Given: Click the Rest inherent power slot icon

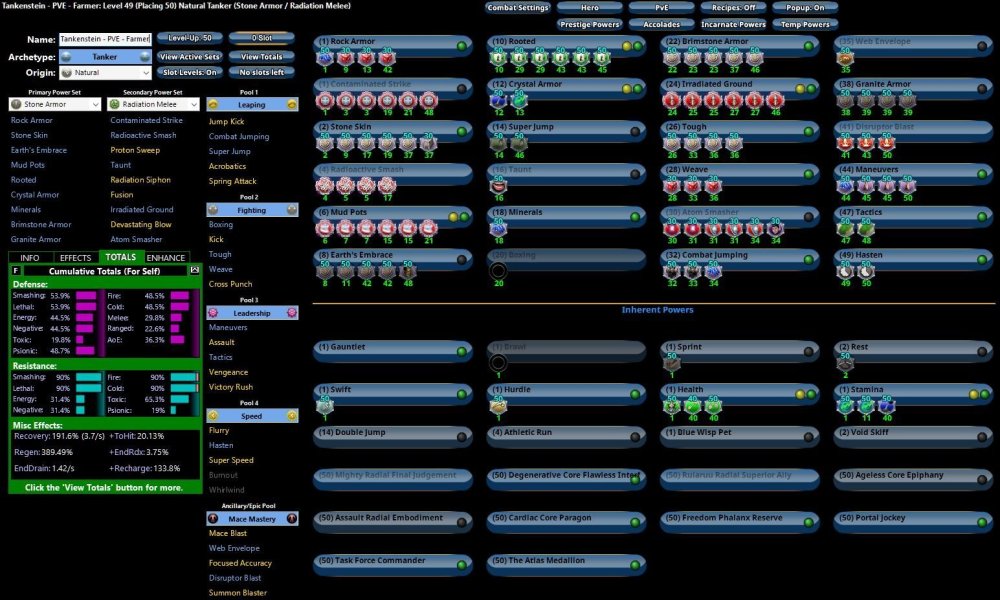Looking at the screenshot, I should pos(844,364).
